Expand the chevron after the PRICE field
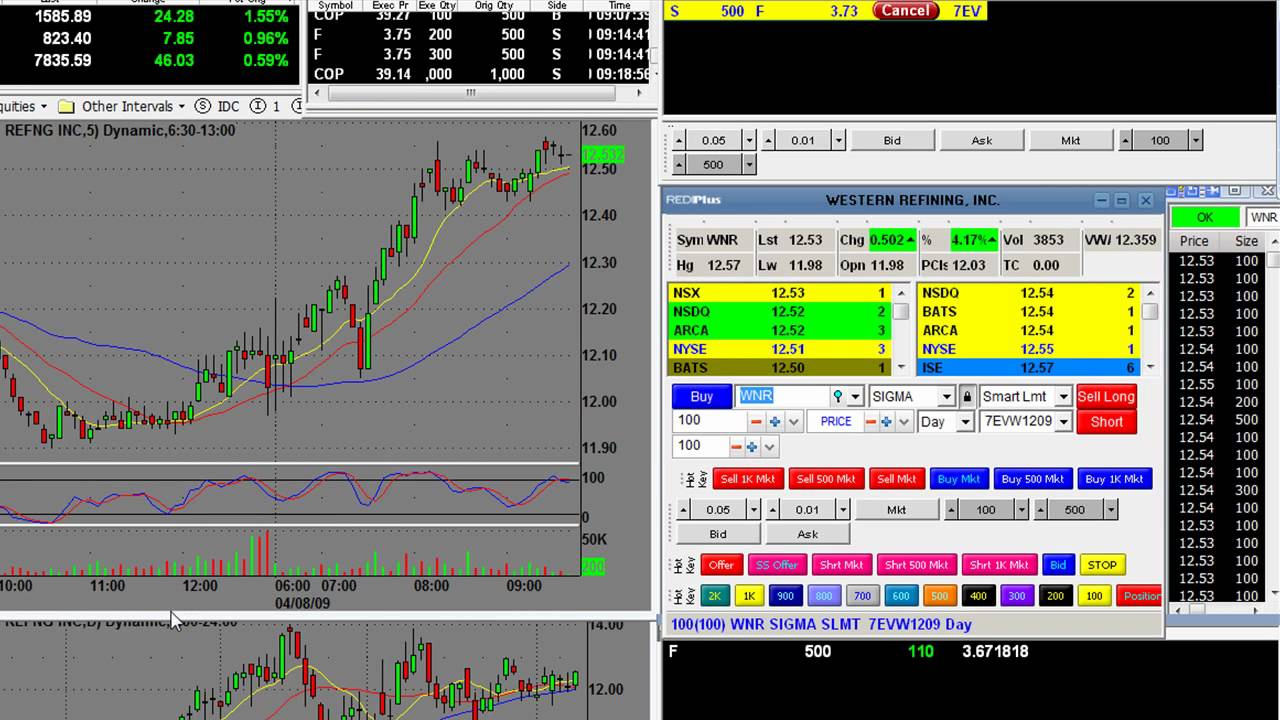This screenshot has height=720, width=1280. pos(905,422)
